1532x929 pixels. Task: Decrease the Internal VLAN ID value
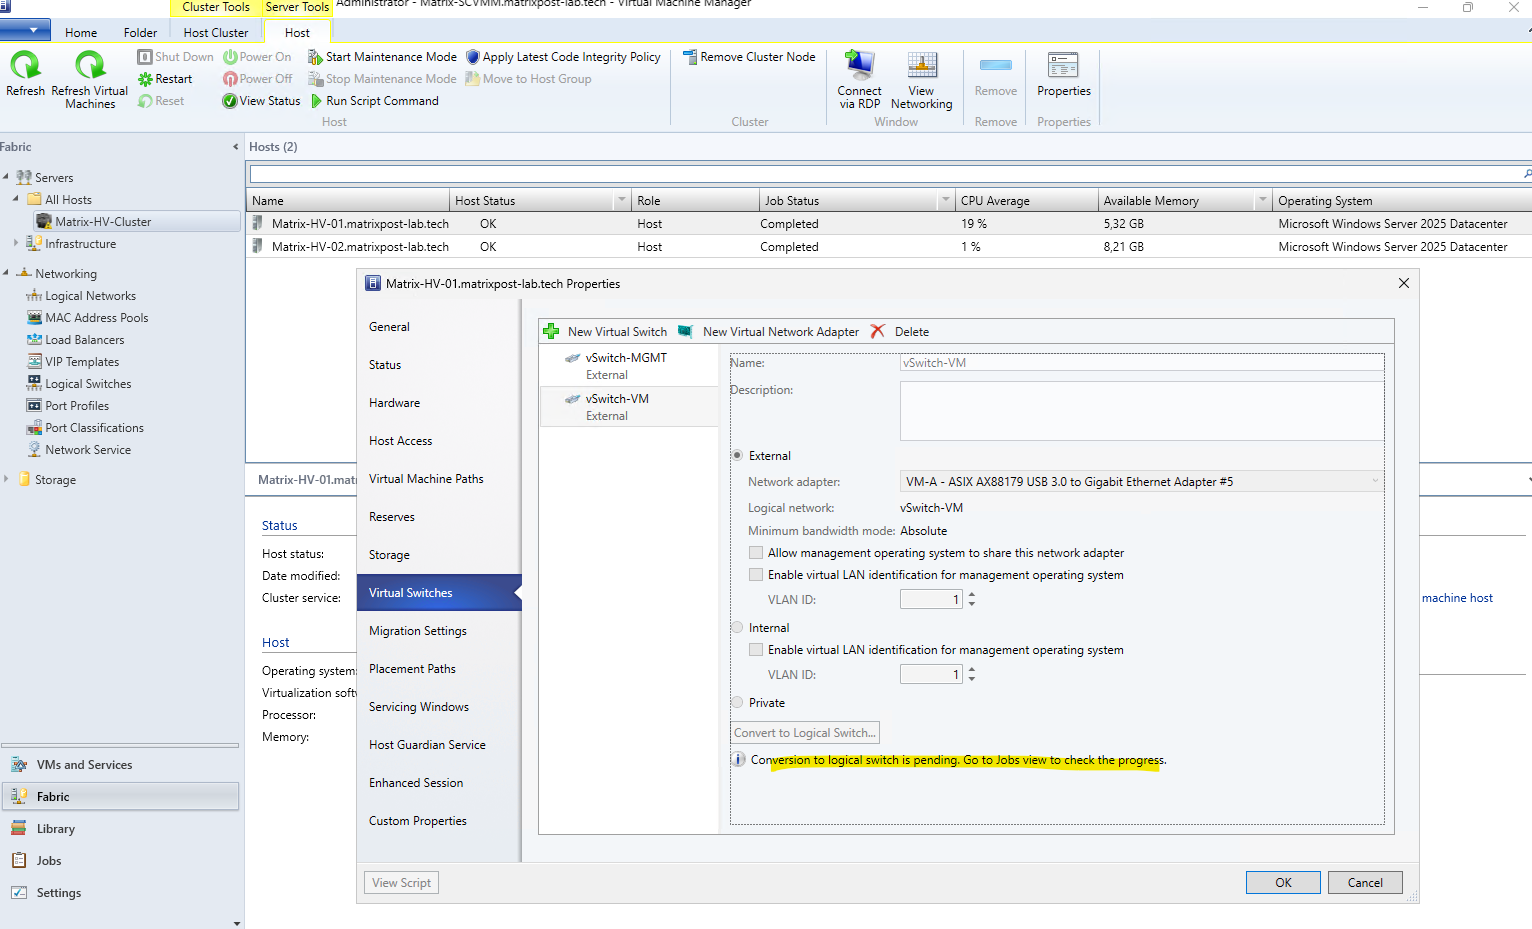[972, 679]
